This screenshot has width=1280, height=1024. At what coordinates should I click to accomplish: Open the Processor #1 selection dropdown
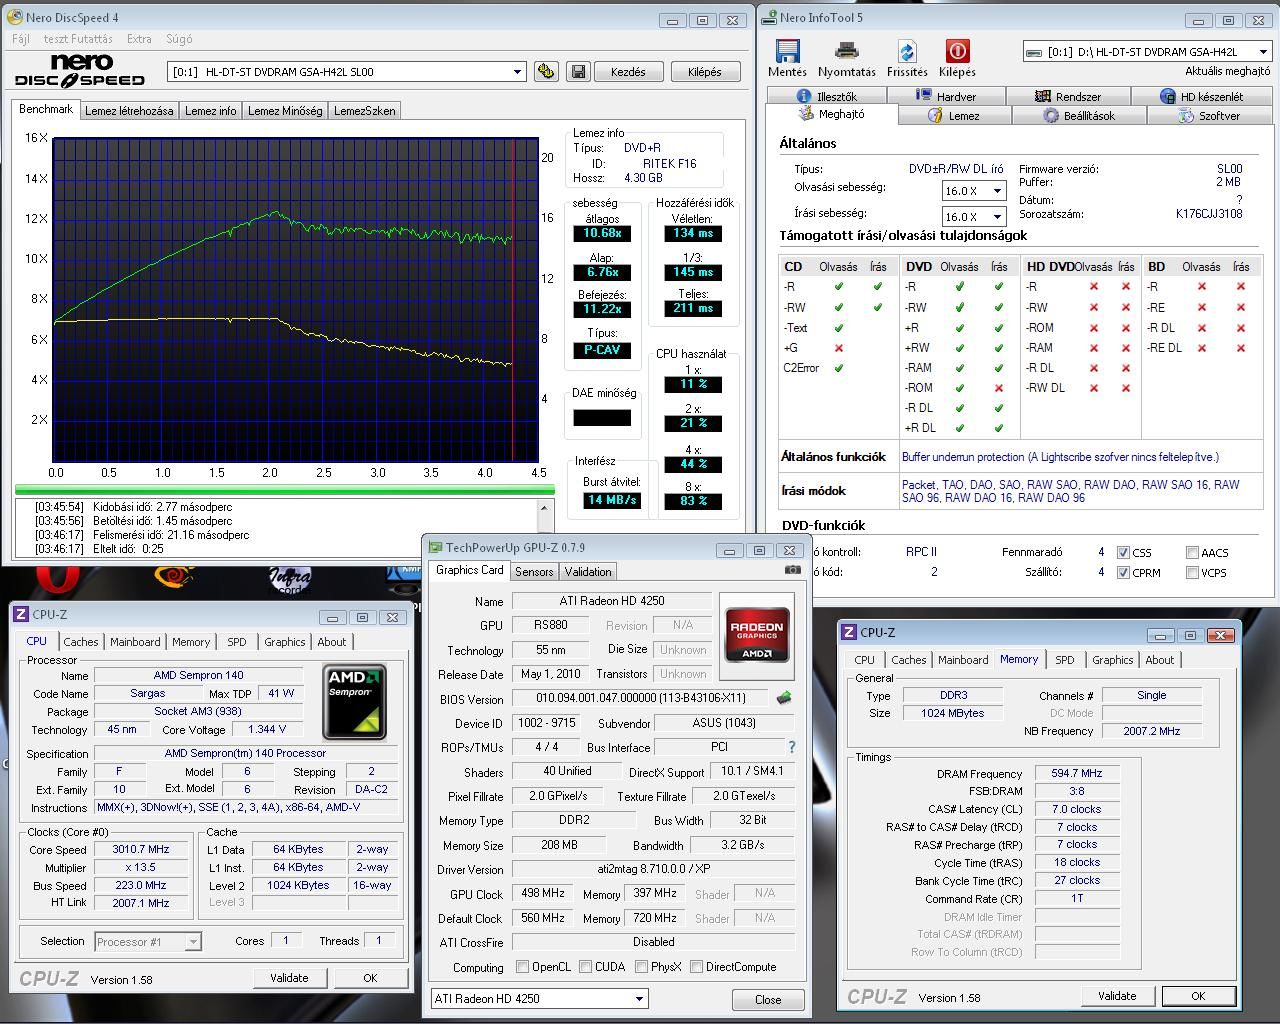tap(193, 942)
